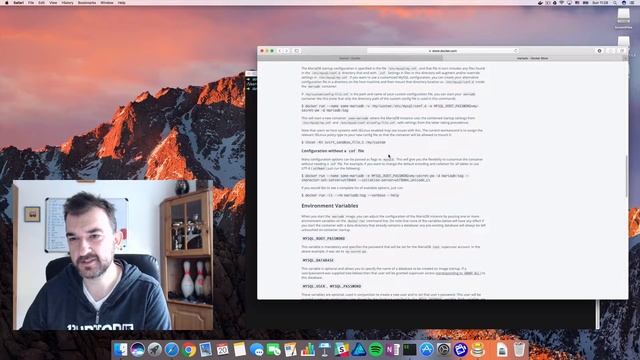Open the View menu
This screenshot has width=640, height=360.
(x=53, y=2)
